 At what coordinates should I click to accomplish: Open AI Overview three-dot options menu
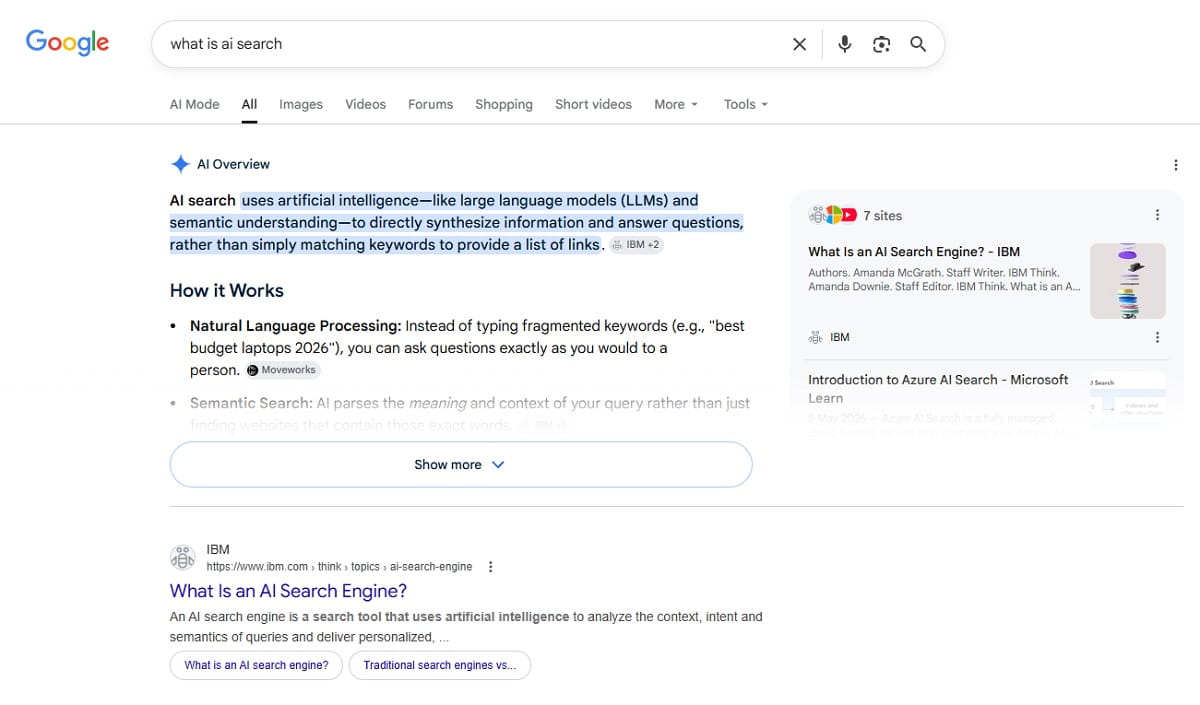tap(1175, 165)
